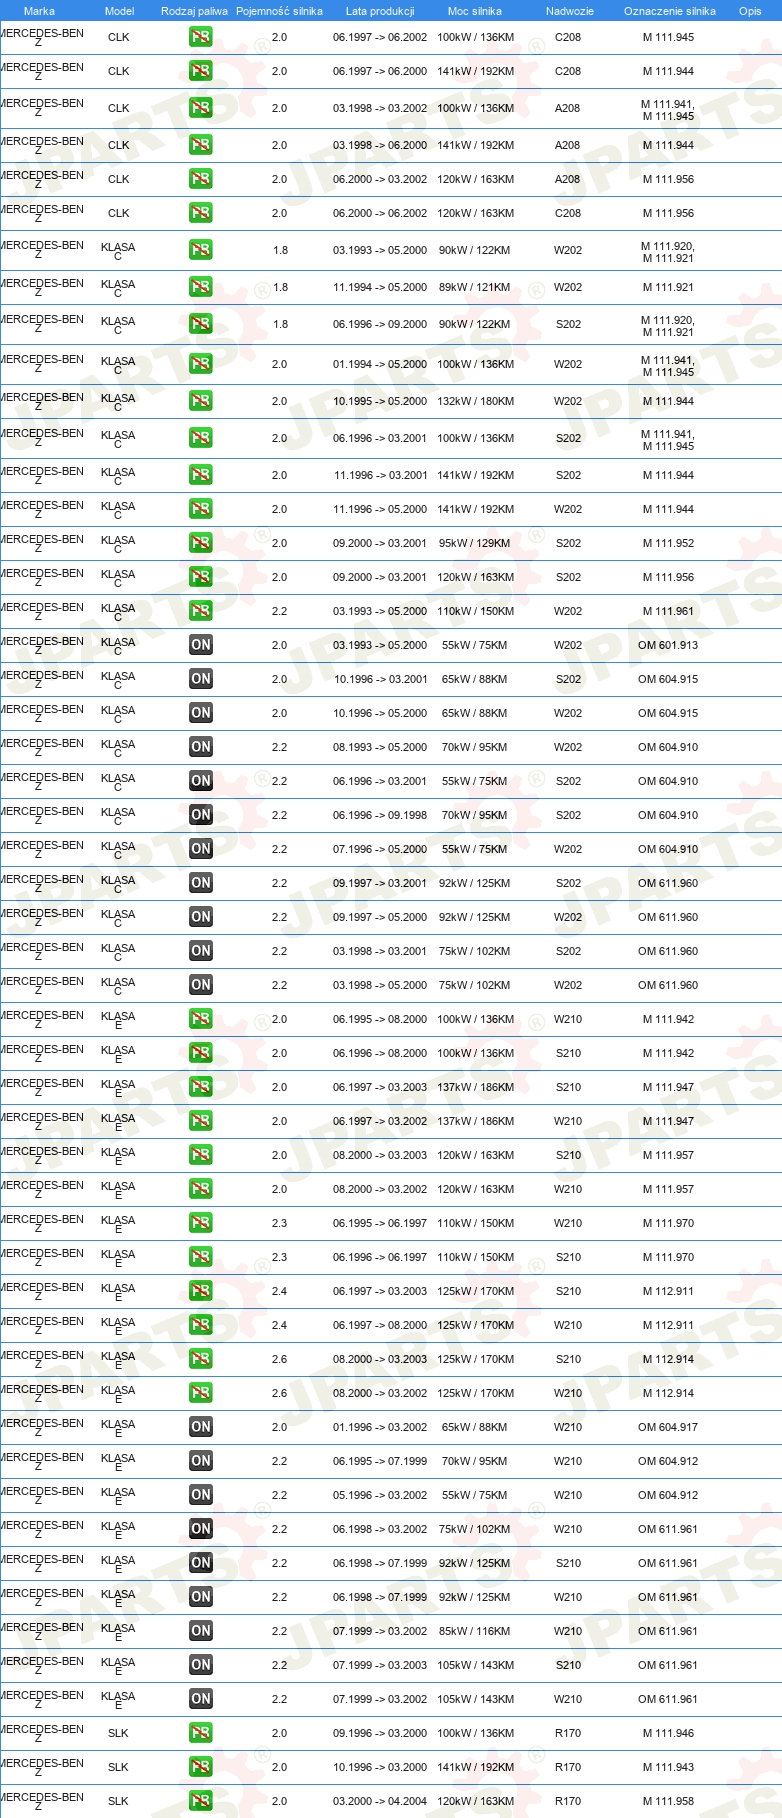Screen dimensions: 782x1818
Task: Select the ON icon in the 08.1993 -> 05.2000 row
Action: pos(201,747)
